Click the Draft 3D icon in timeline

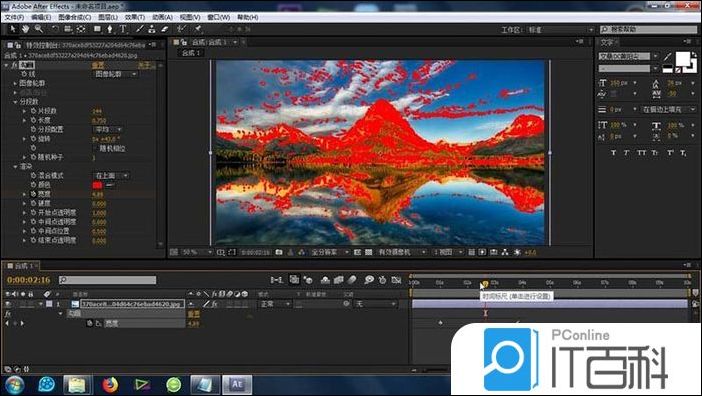click(x=308, y=280)
